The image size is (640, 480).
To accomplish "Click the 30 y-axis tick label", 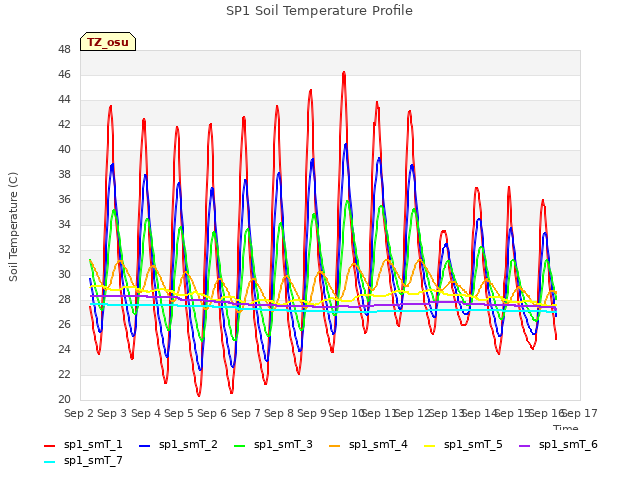I will [x=64, y=275].
